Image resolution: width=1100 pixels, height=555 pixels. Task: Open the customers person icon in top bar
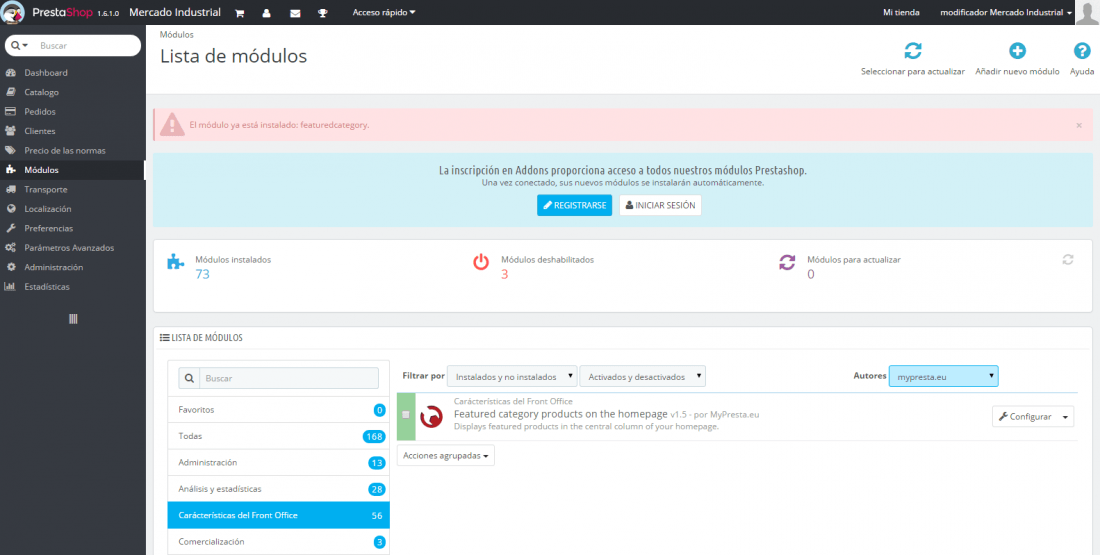267,13
